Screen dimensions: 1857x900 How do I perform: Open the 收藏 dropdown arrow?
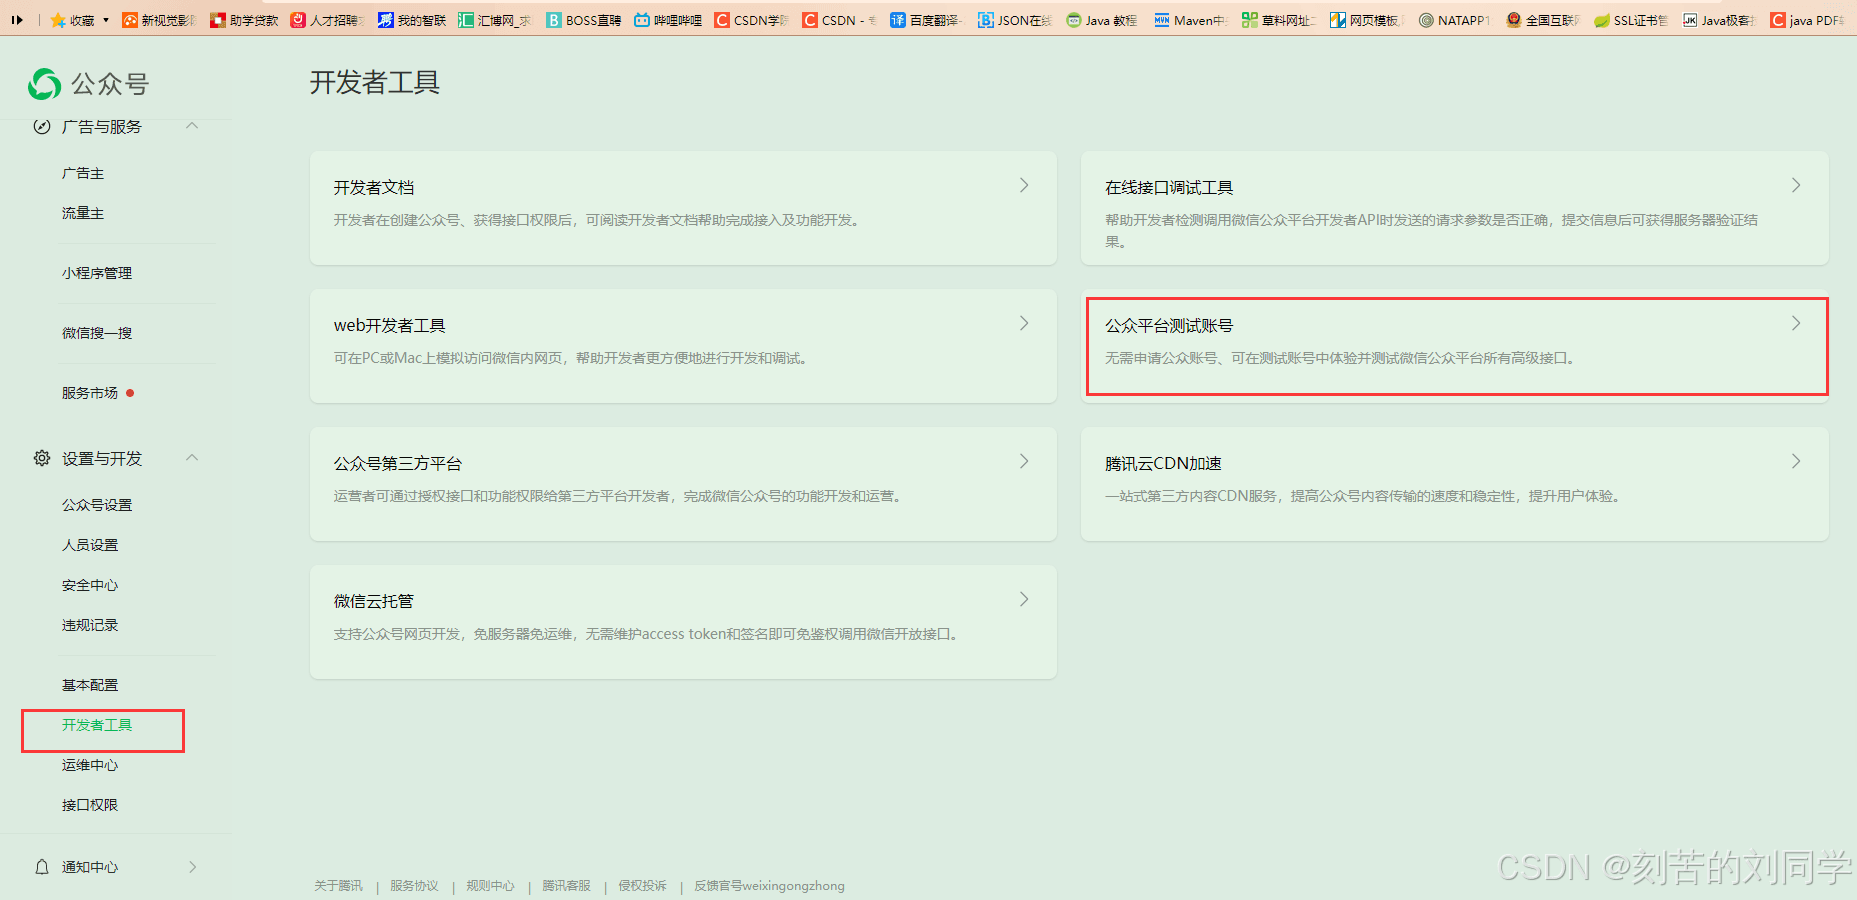(x=106, y=20)
